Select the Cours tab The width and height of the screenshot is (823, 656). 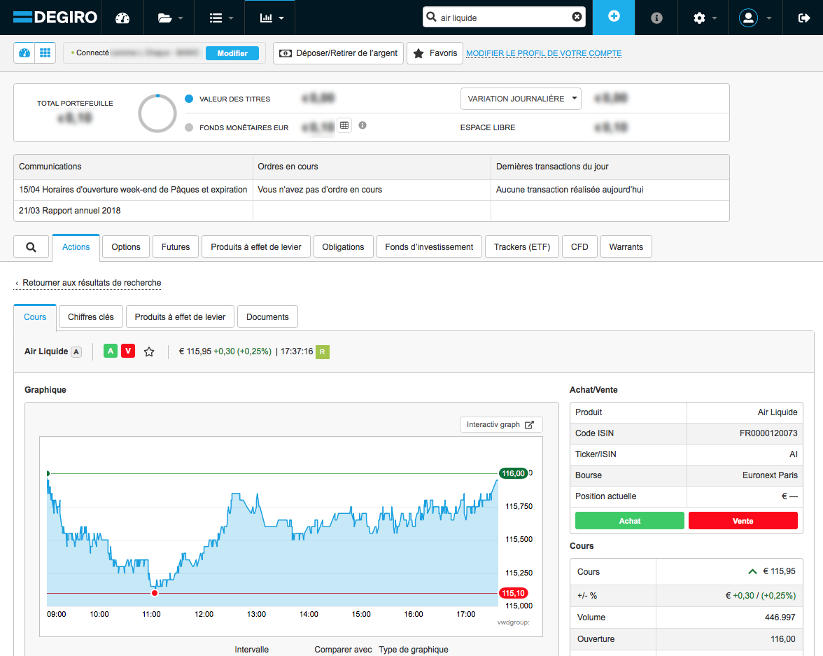[x=35, y=317]
